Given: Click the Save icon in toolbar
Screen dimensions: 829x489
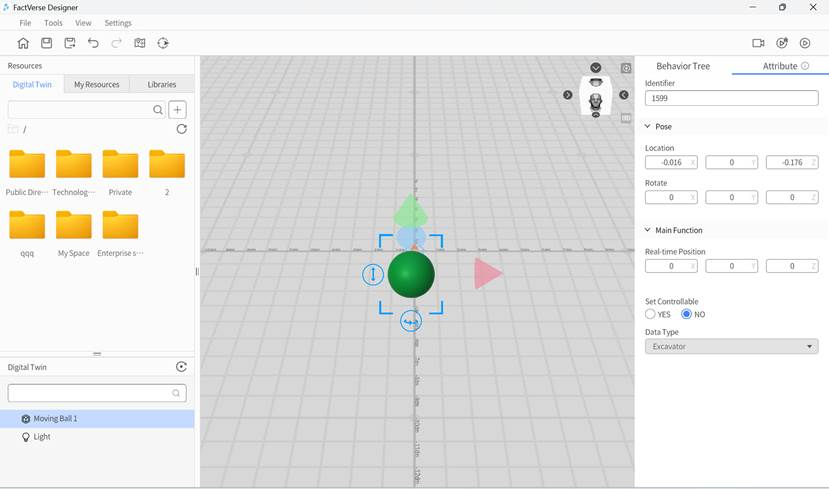Looking at the screenshot, I should [x=47, y=43].
